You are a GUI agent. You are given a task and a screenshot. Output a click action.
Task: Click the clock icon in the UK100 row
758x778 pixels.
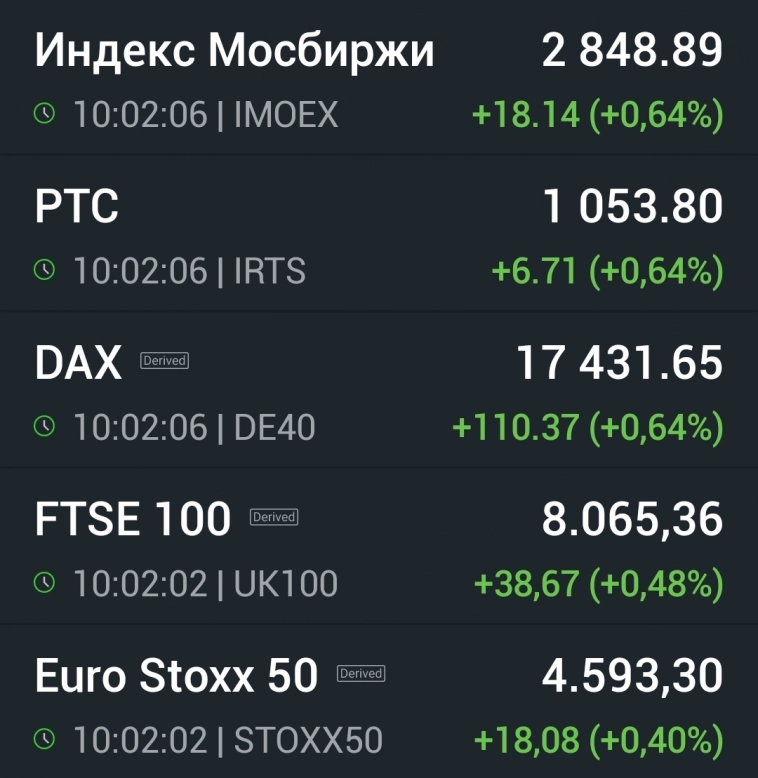[x=44, y=583]
